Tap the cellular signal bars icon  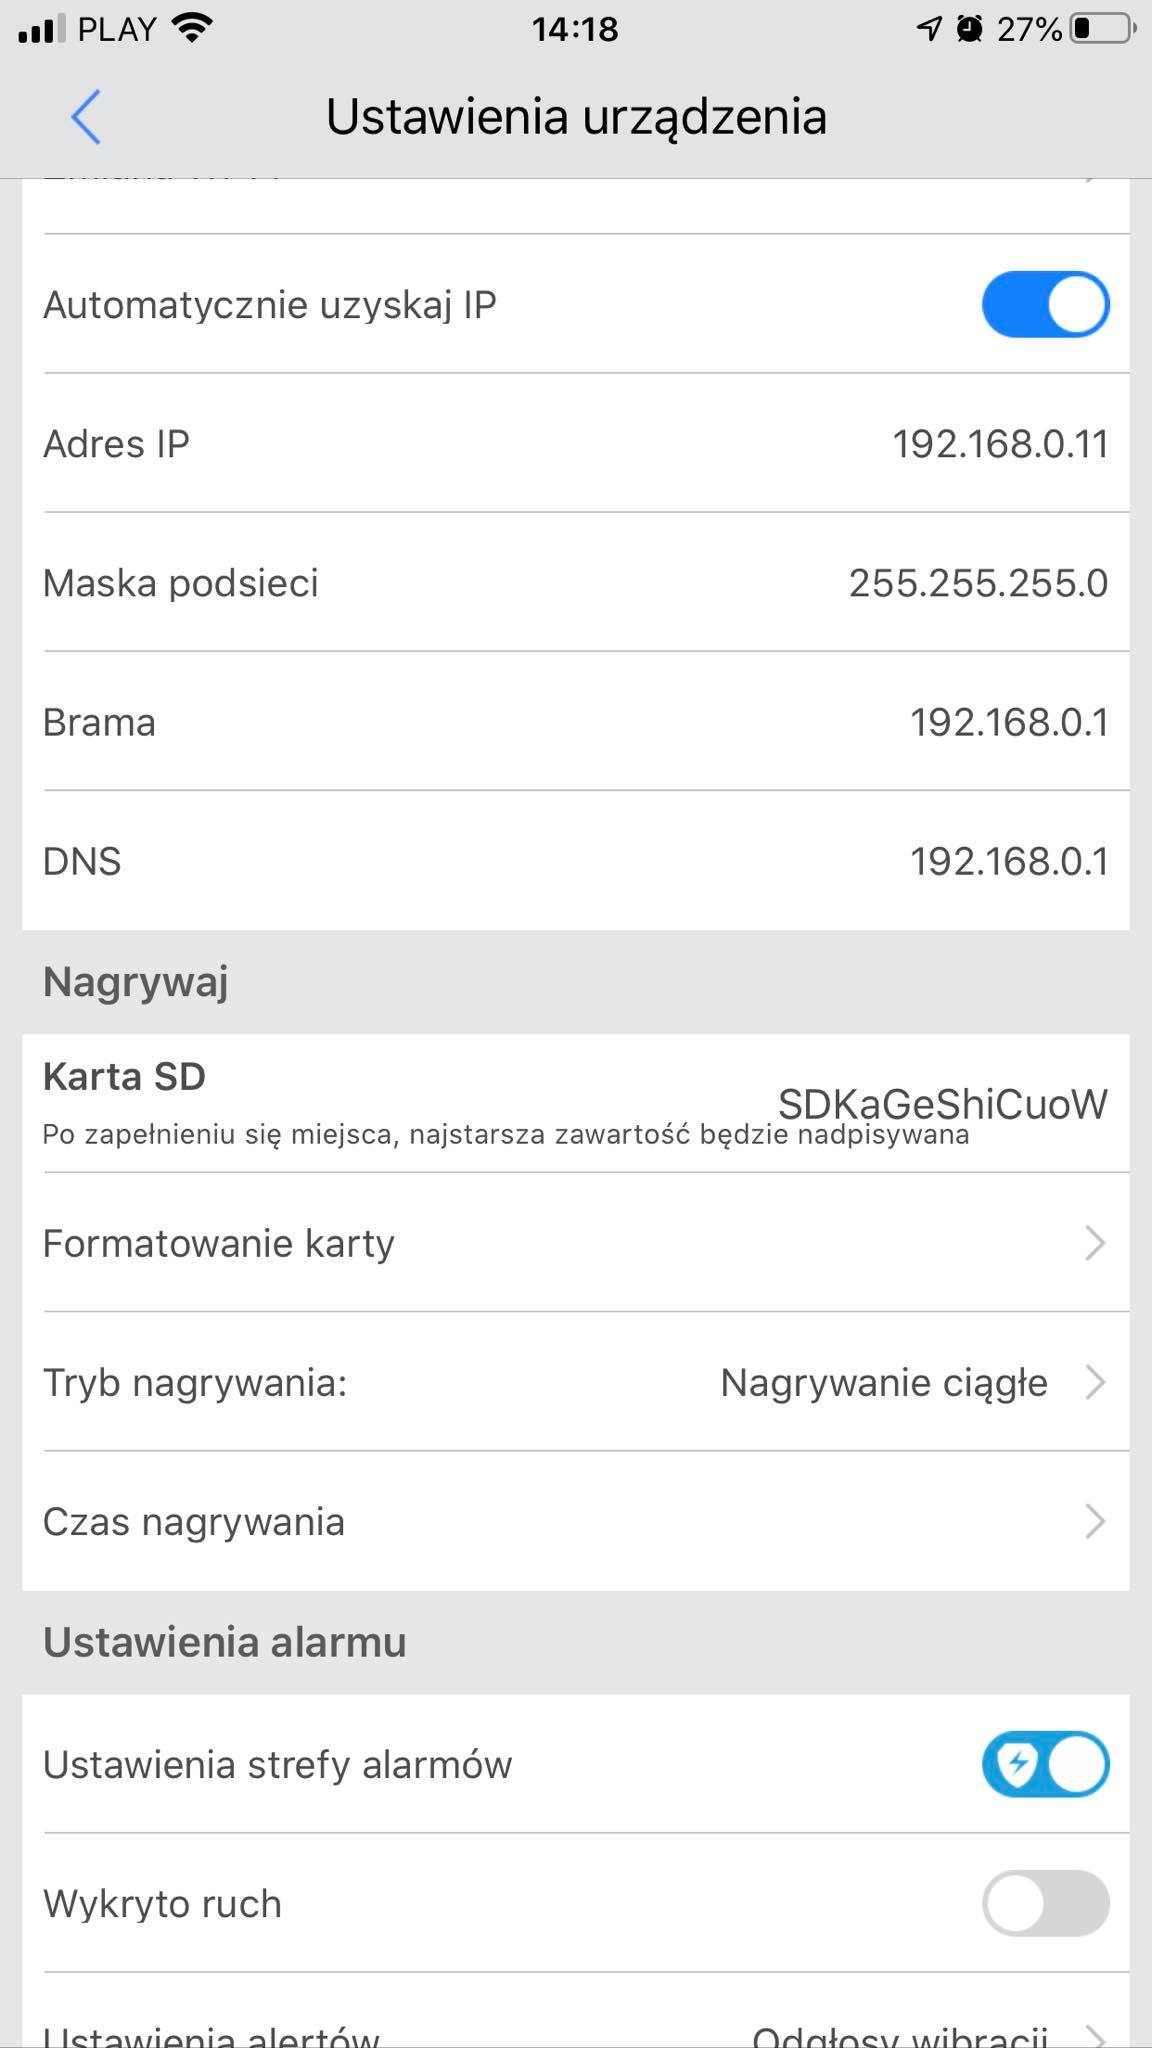pos(42,27)
